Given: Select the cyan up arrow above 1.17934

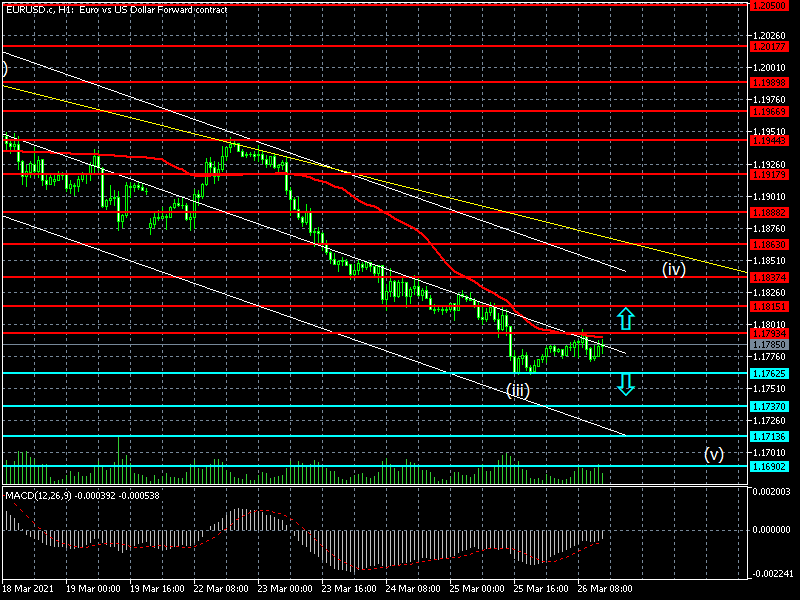Looking at the screenshot, I should pos(626,318).
